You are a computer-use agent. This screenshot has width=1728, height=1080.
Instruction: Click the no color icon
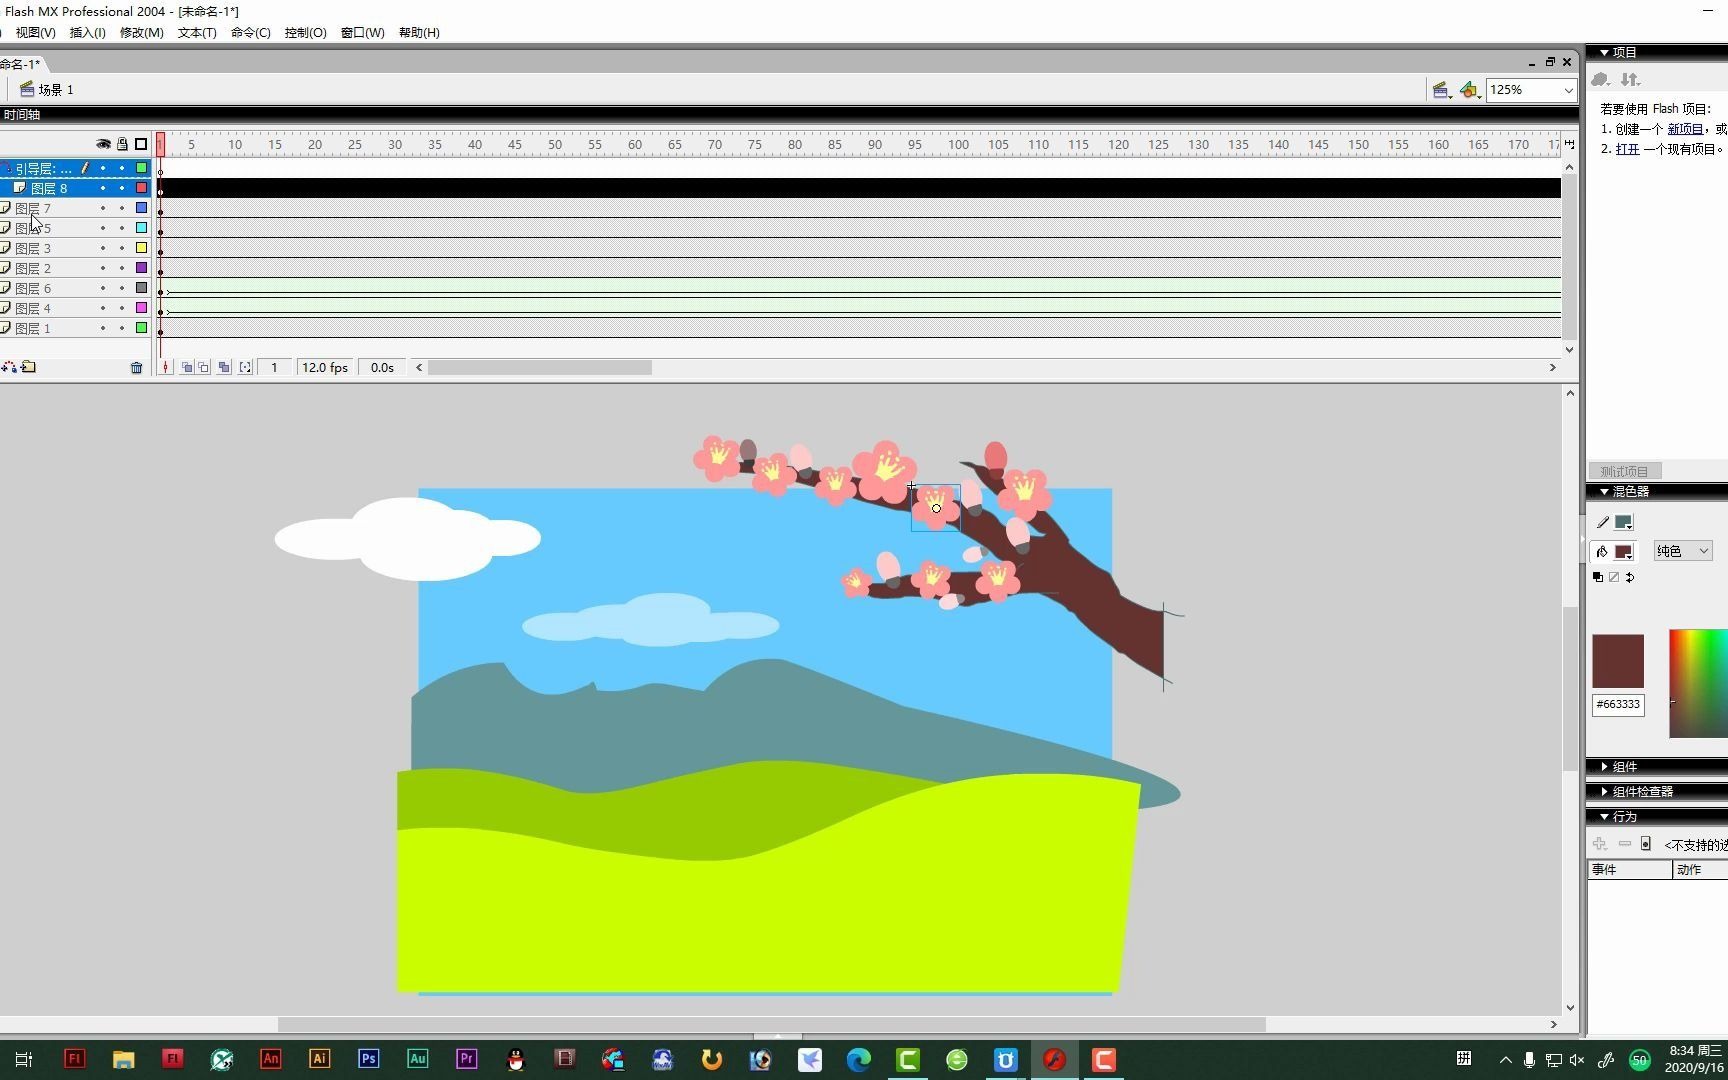click(1613, 577)
